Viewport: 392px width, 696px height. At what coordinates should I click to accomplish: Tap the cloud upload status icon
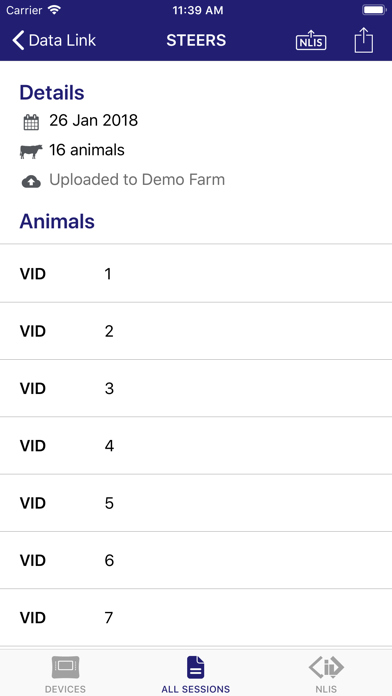(31, 181)
